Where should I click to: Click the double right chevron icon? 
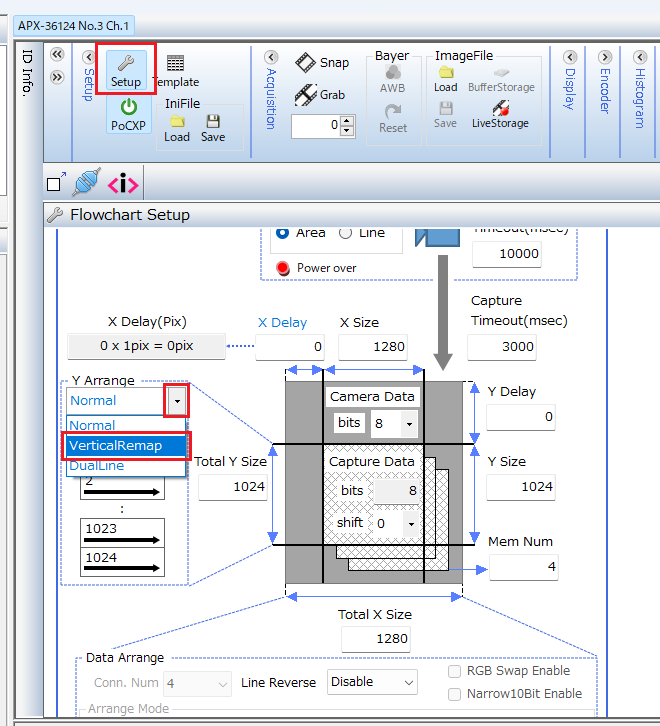[x=57, y=77]
